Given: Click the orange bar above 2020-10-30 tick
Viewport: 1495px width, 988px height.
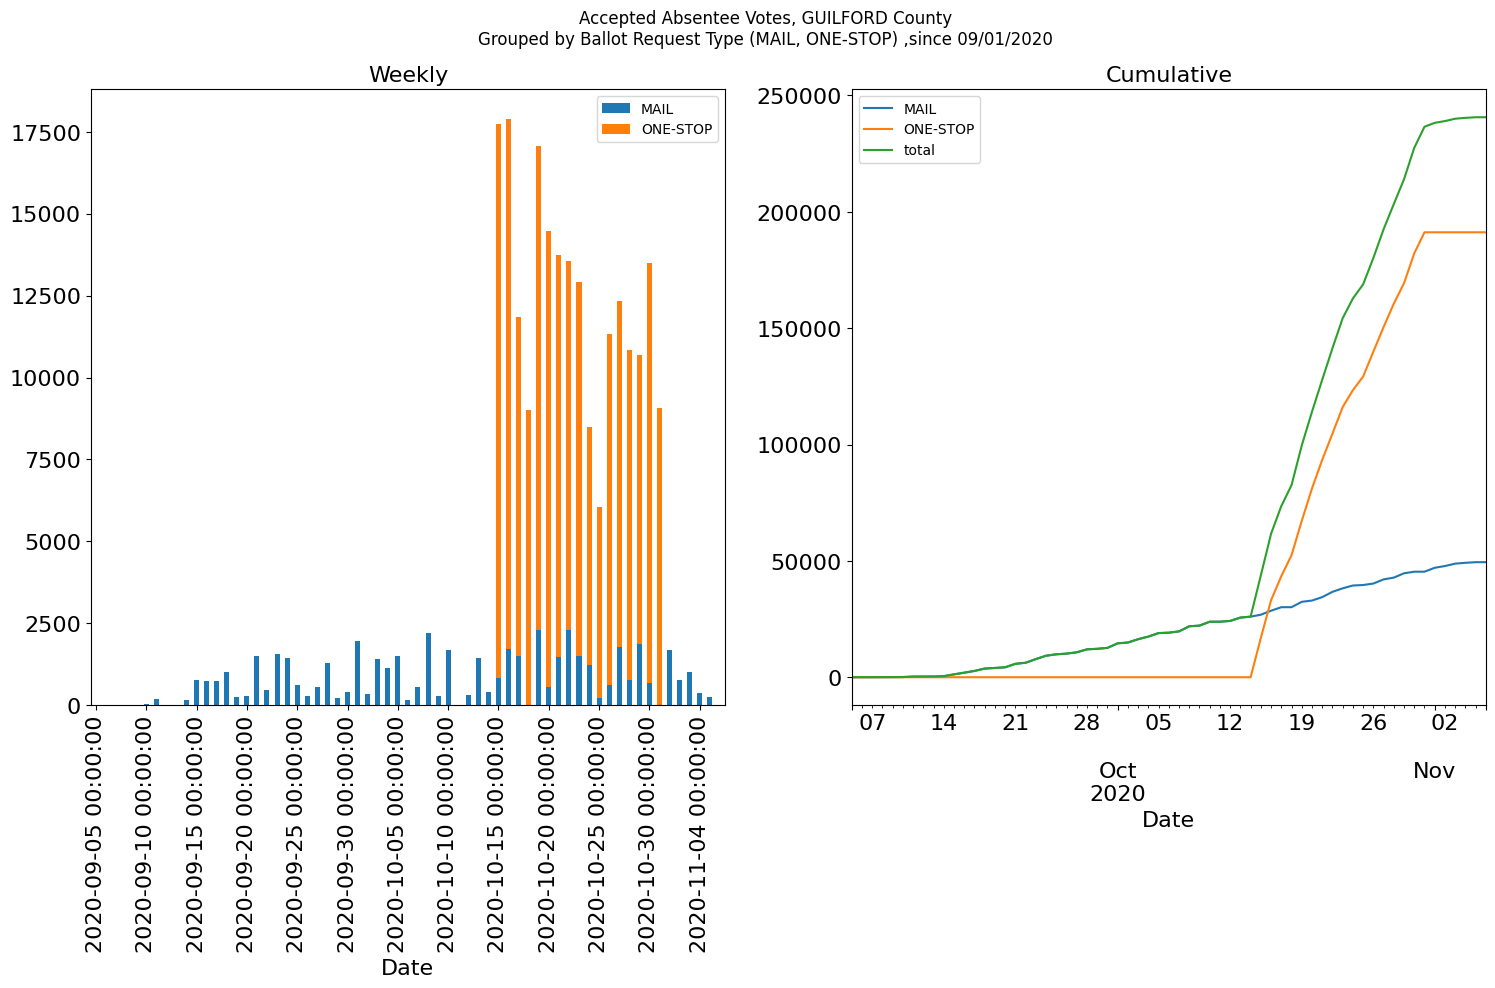Looking at the screenshot, I should click(649, 473).
